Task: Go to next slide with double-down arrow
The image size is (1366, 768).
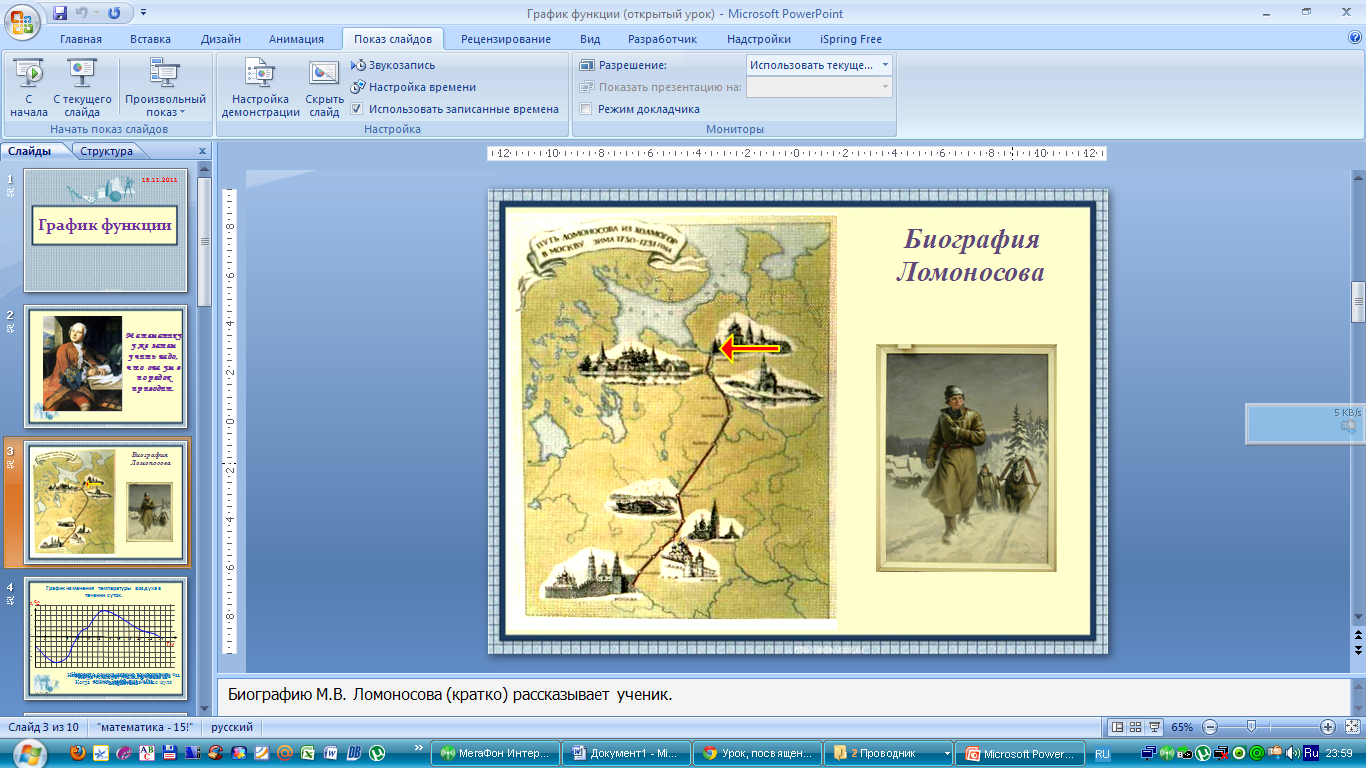Action: [1358, 650]
